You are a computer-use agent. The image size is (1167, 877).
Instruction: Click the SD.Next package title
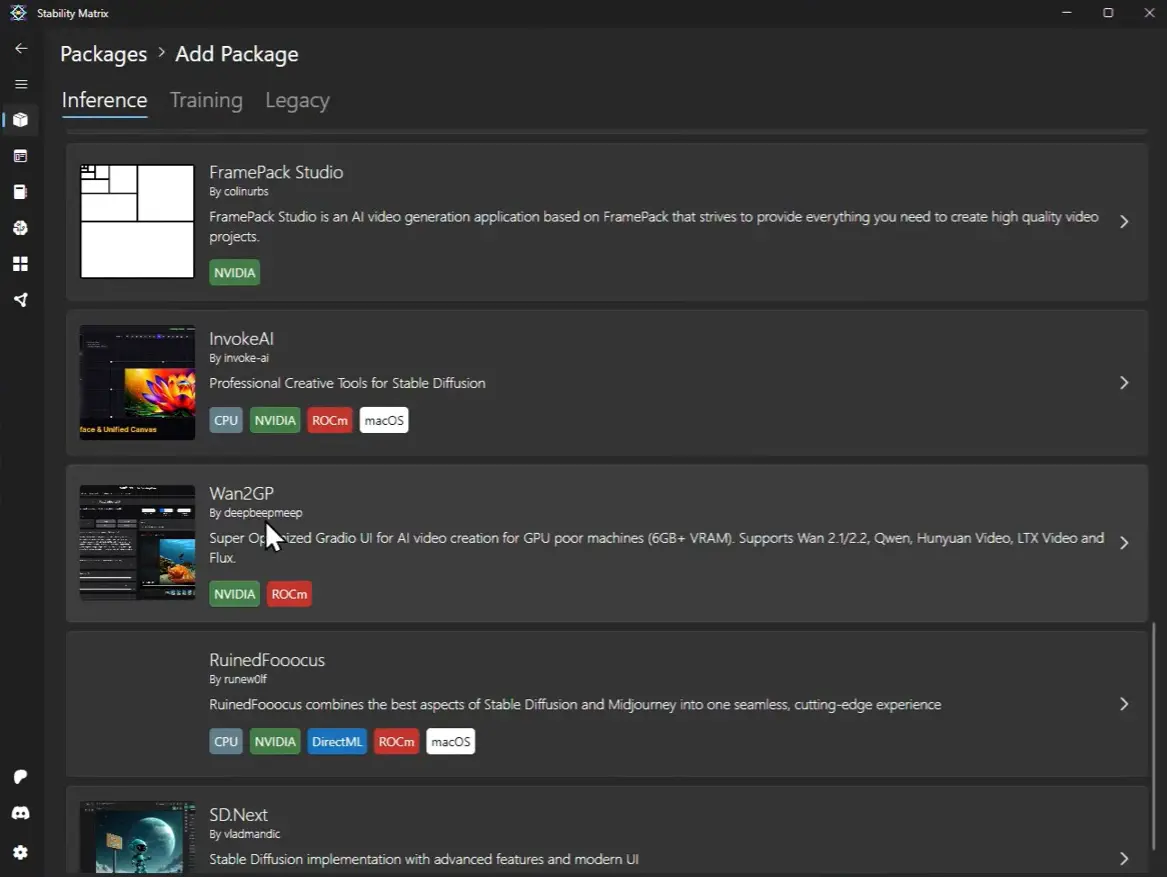[x=238, y=815]
